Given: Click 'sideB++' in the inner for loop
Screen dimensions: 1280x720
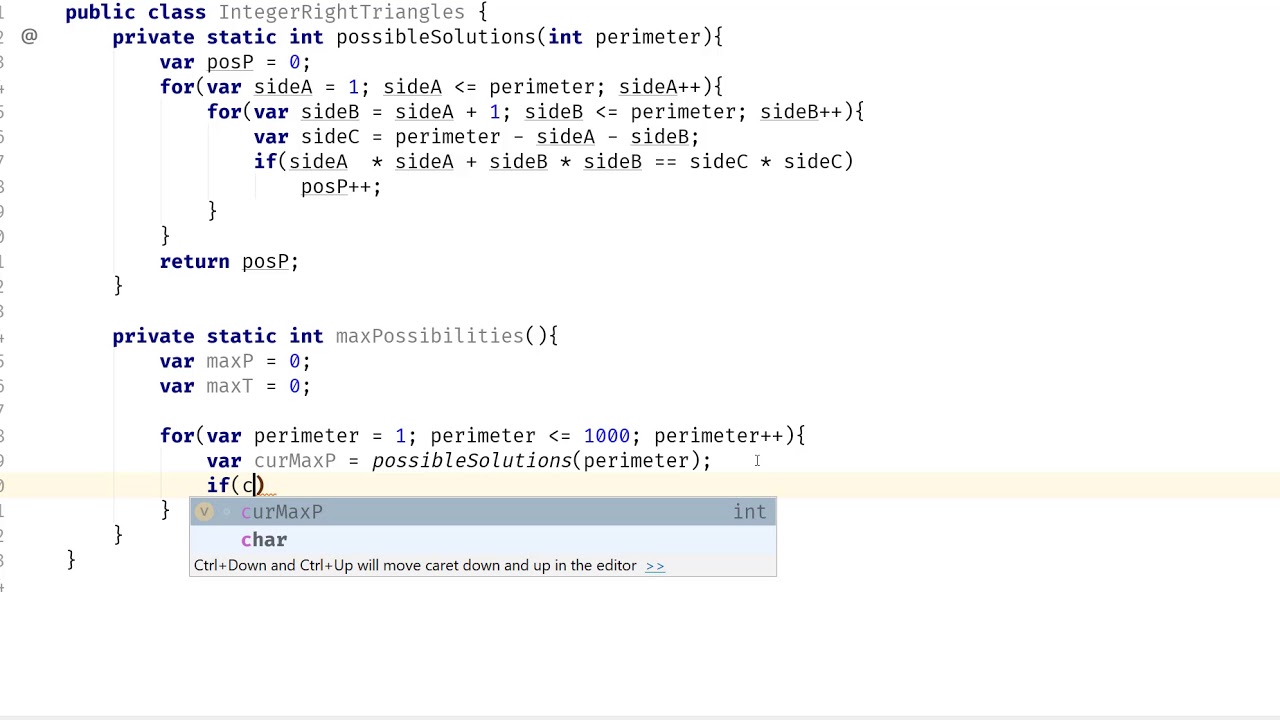Looking at the screenshot, I should coord(801,112).
